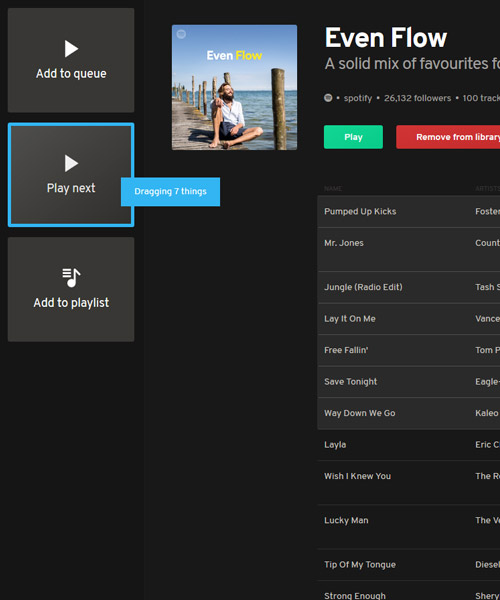This screenshot has height=600, width=500.
Task: Click the 'Play next' label
Action: (71, 188)
